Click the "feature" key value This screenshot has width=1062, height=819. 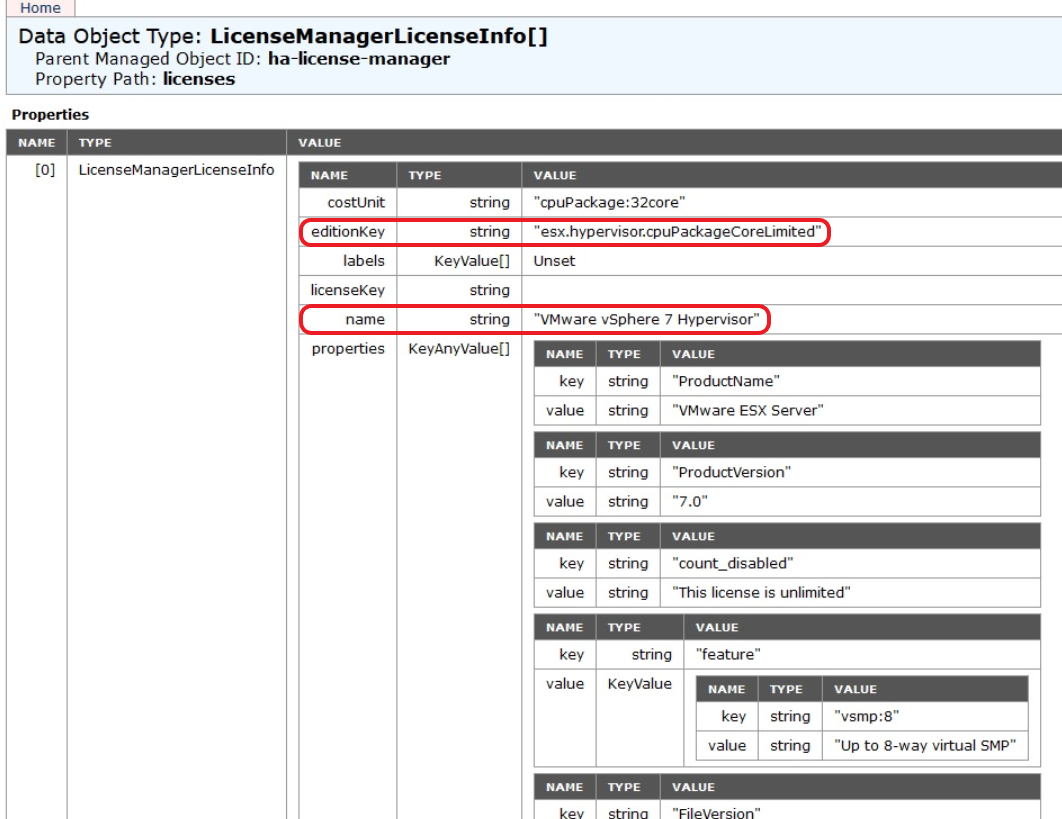click(x=728, y=655)
